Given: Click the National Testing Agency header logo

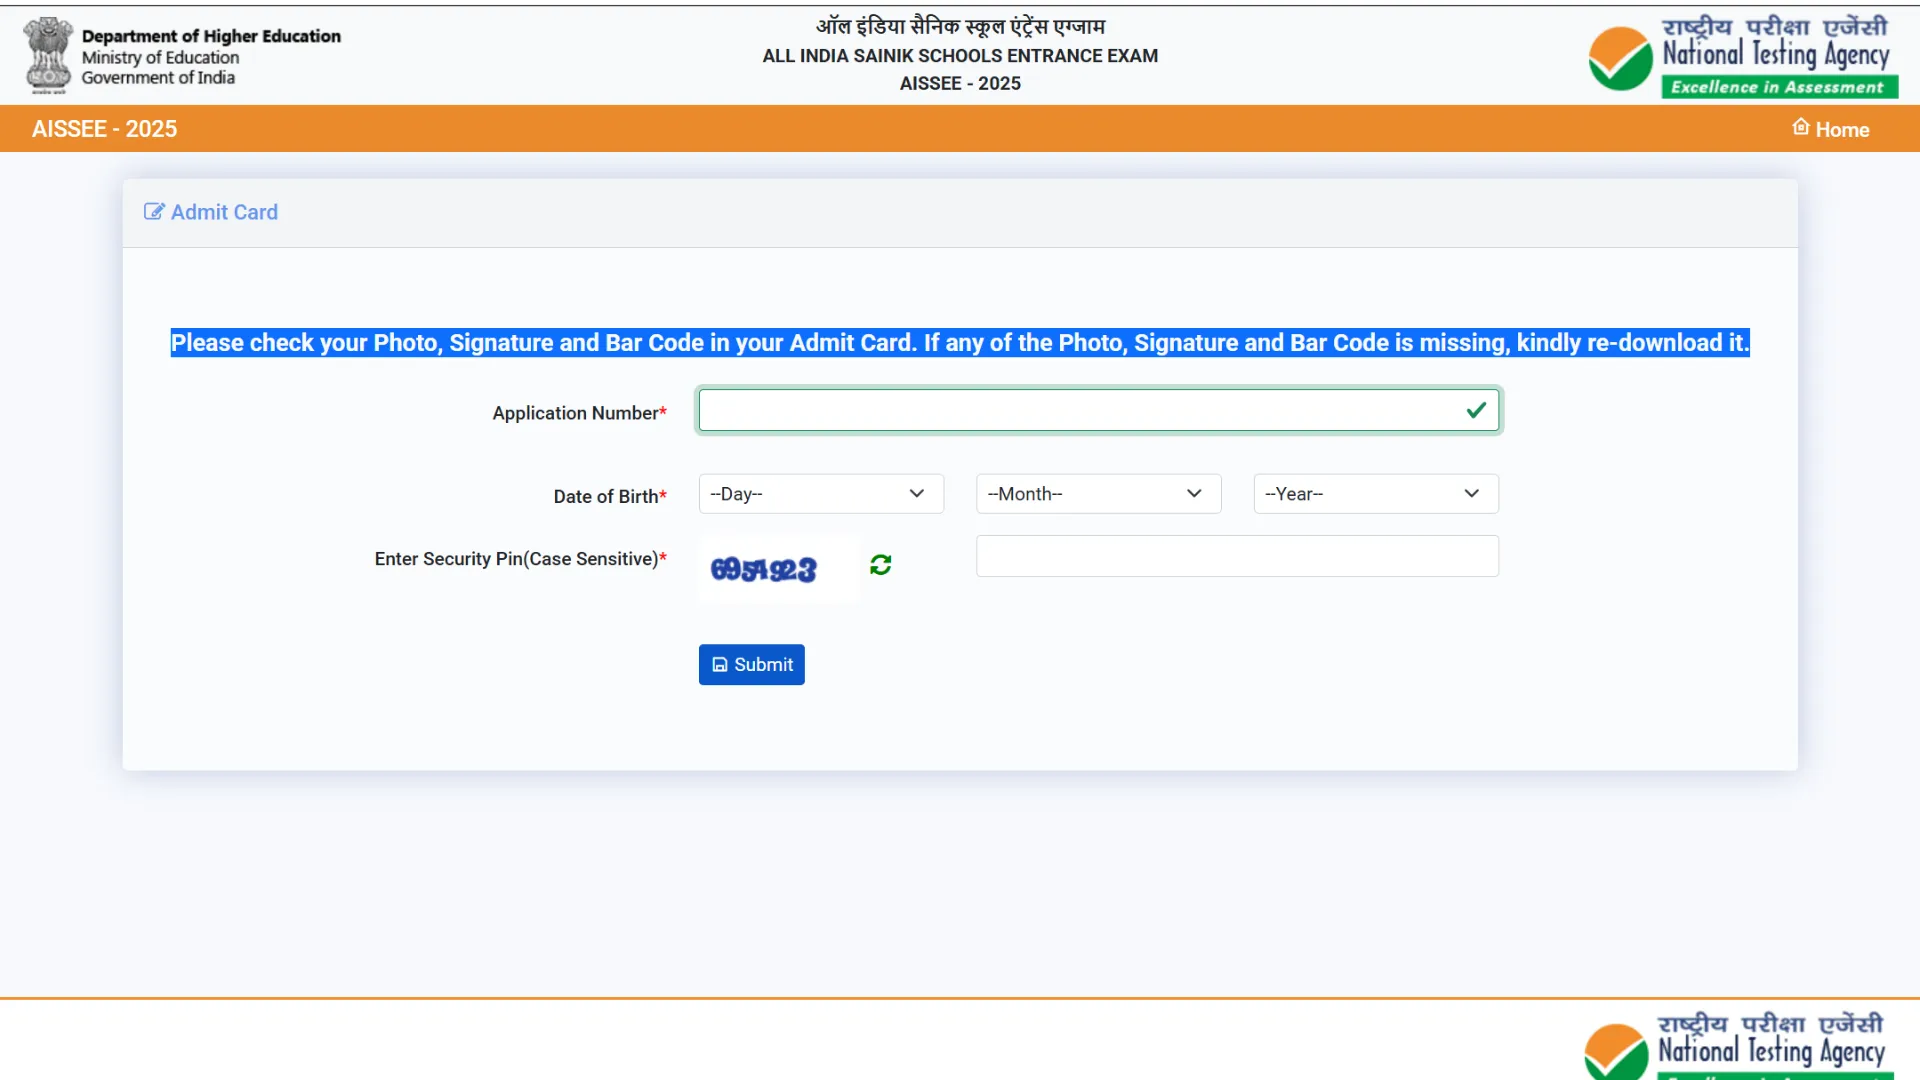Looking at the screenshot, I should [x=1743, y=56].
